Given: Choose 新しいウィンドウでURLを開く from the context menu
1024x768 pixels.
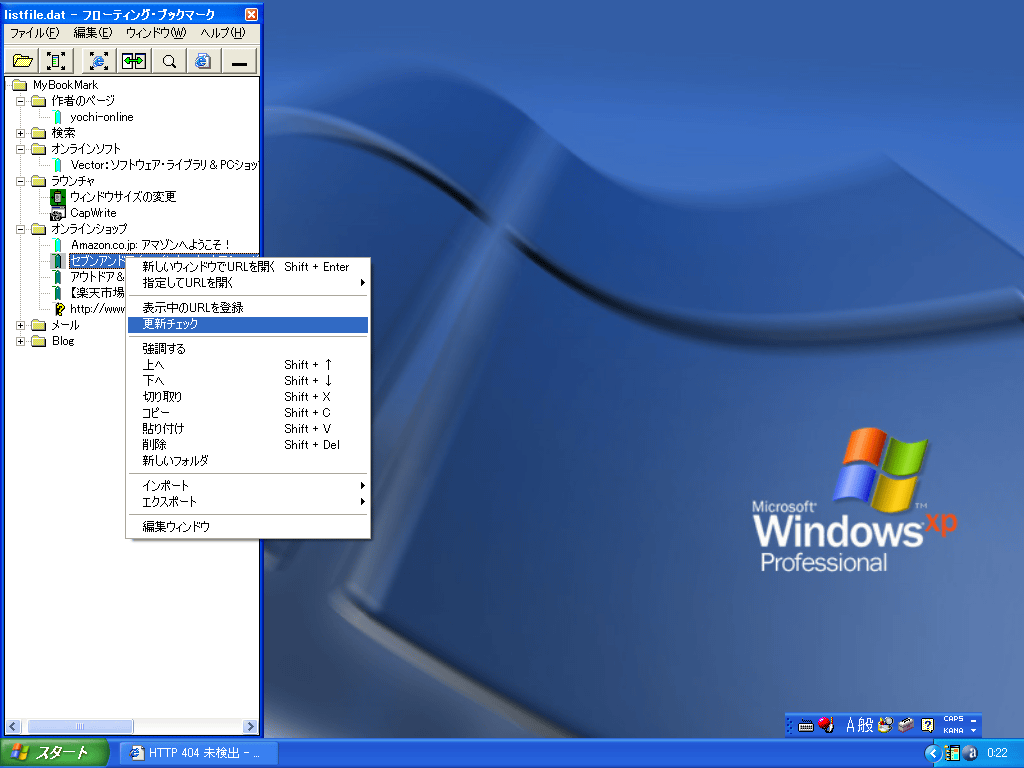Looking at the screenshot, I should pyautogui.click(x=248, y=266).
